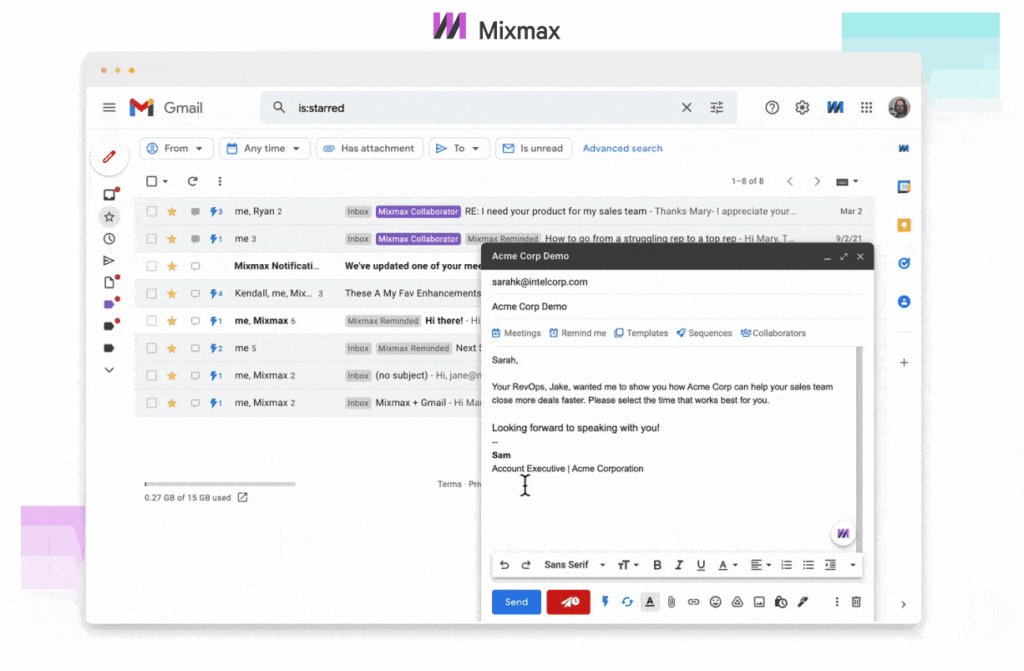Open Google apps grid

(867, 108)
